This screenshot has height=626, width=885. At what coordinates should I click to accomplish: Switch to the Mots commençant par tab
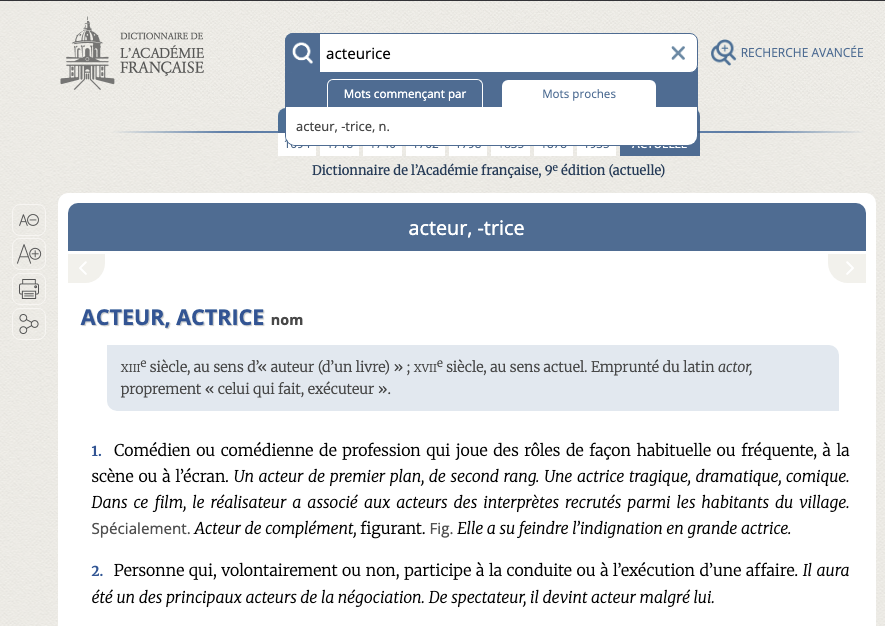[405, 94]
